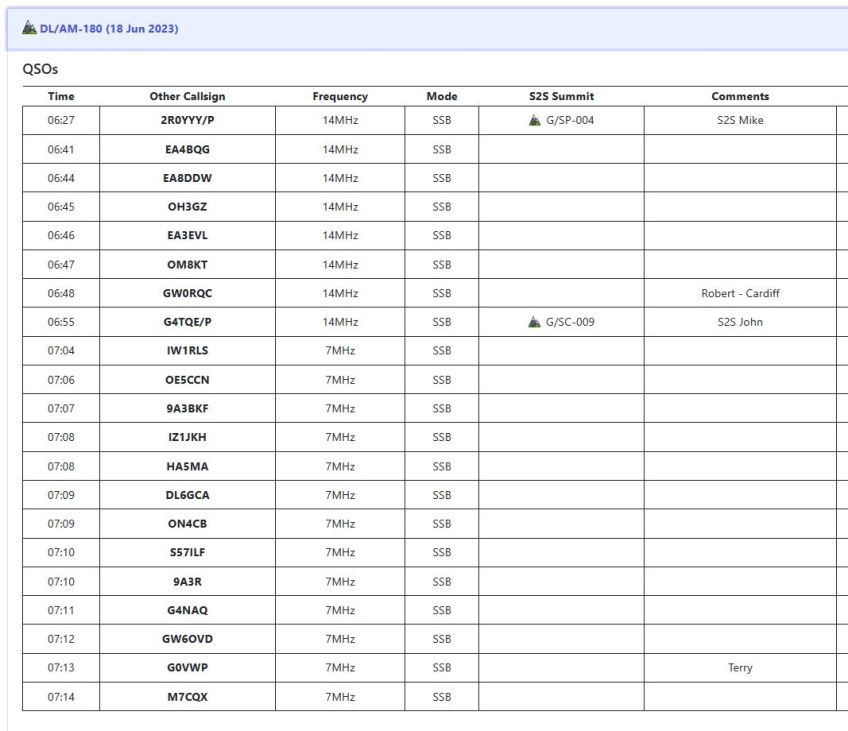This screenshot has width=848, height=731.
Task: Click the summit icon next to G/SC-009
Action: 535,322
